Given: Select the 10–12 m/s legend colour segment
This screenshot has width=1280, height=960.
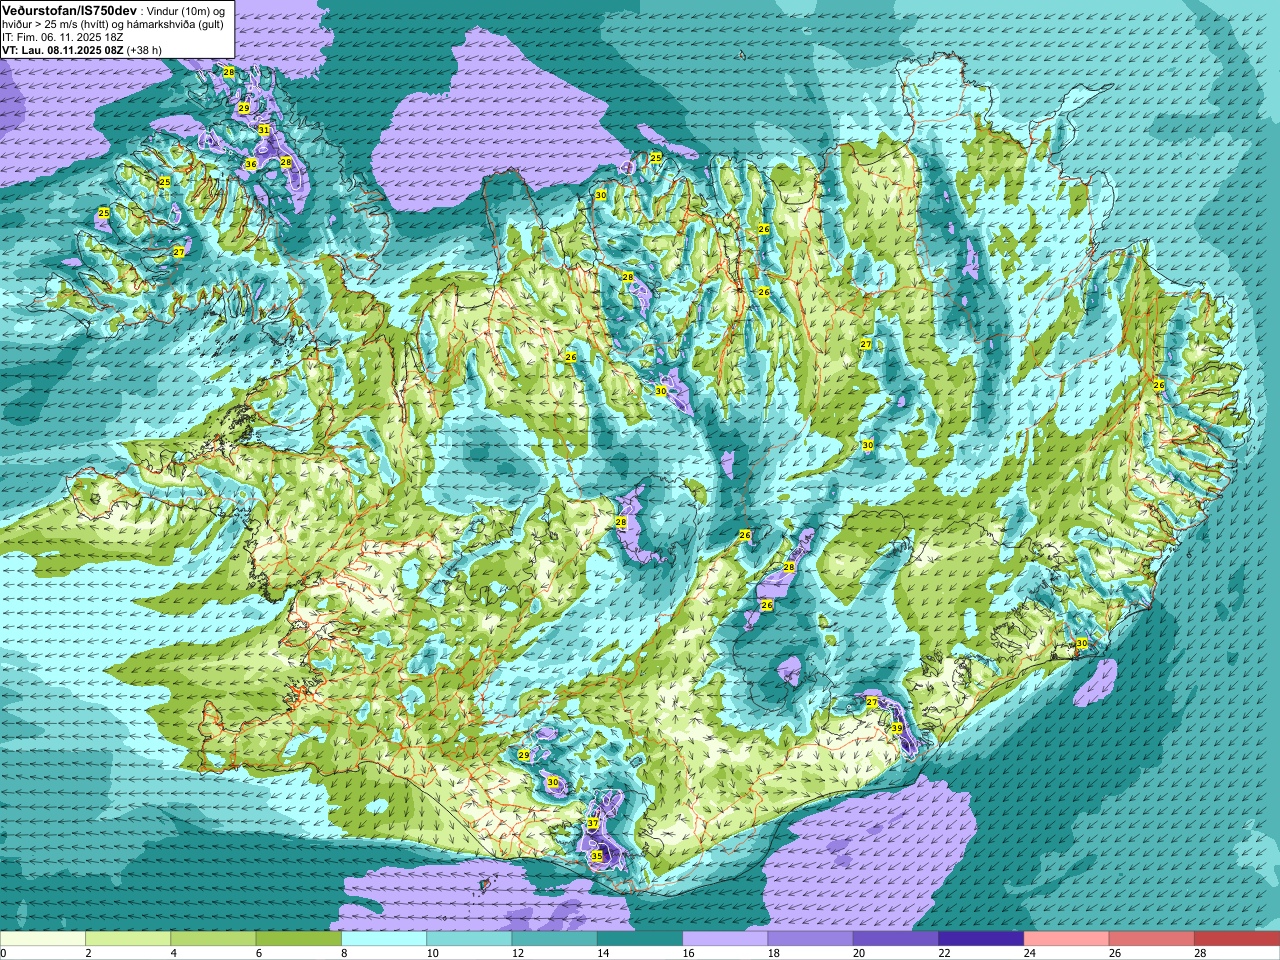Looking at the screenshot, I should point(469,938).
